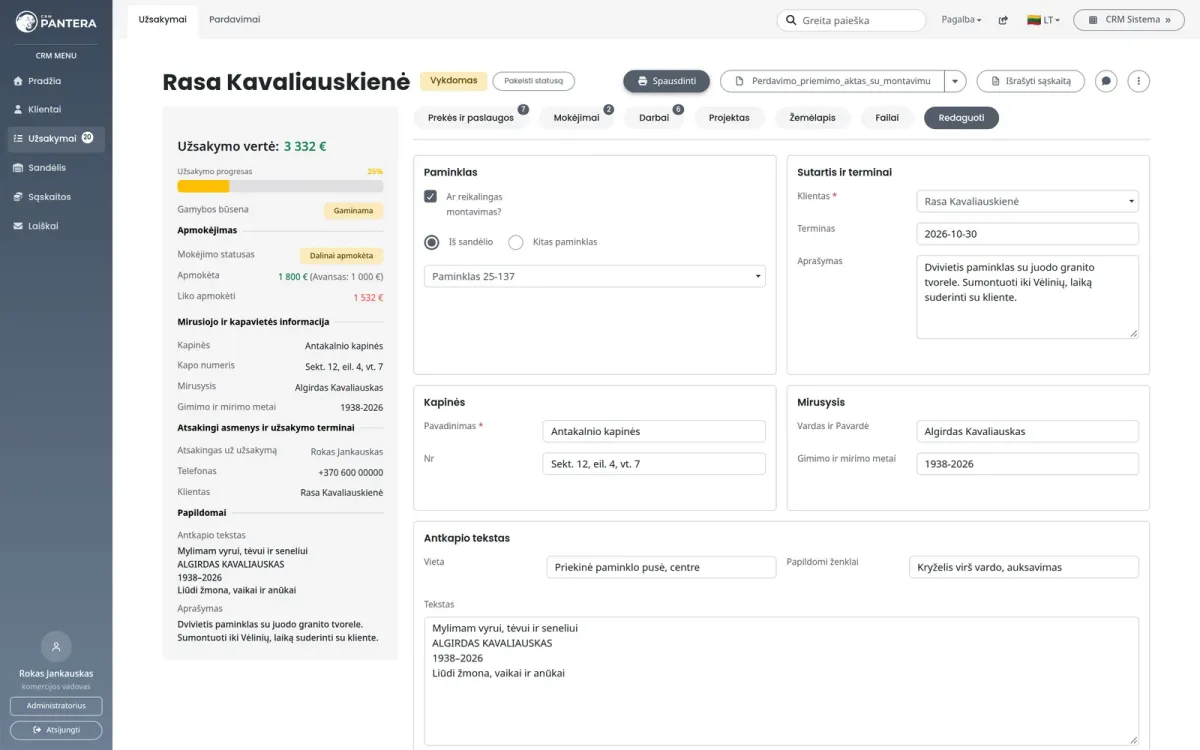Open the three-dot more options menu
The height and width of the screenshot is (750, 1200).
point(1138,81)
